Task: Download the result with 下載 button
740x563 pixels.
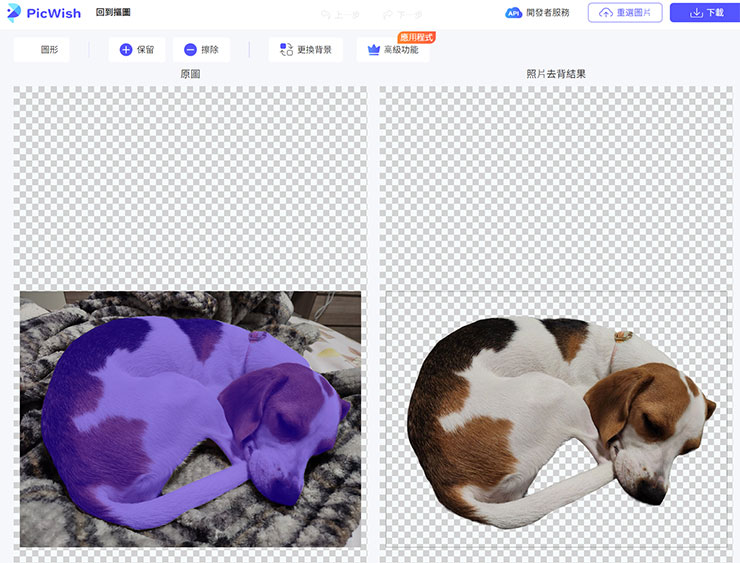Action: click(x=704, y=13)
